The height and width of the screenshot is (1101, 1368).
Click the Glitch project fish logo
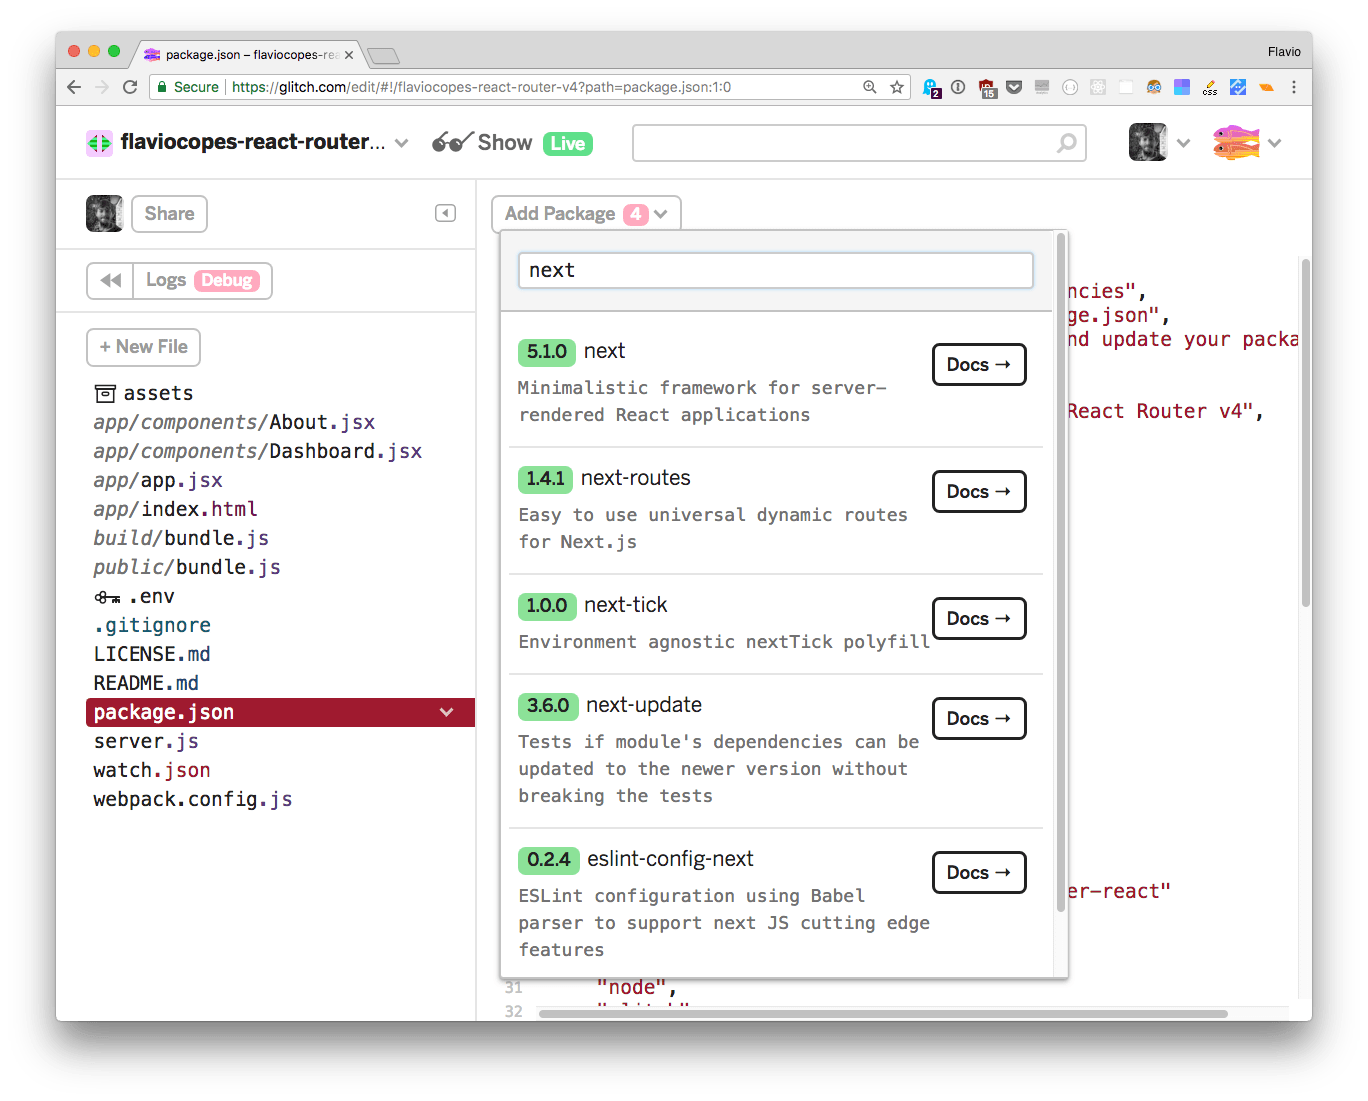click(x=99, y=142)
